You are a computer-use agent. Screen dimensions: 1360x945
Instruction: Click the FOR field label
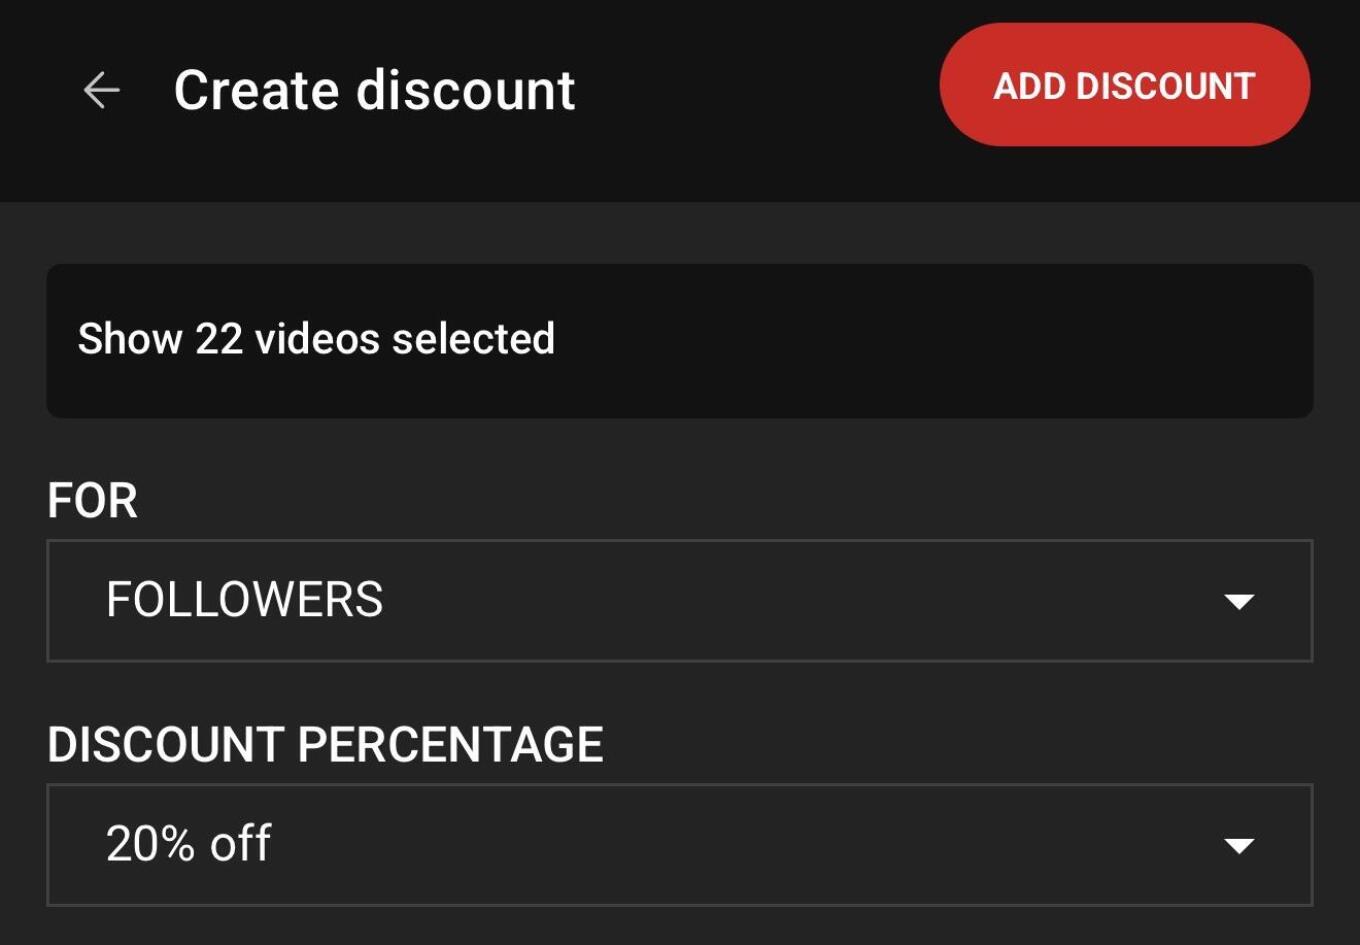click(x=92, y=500)
